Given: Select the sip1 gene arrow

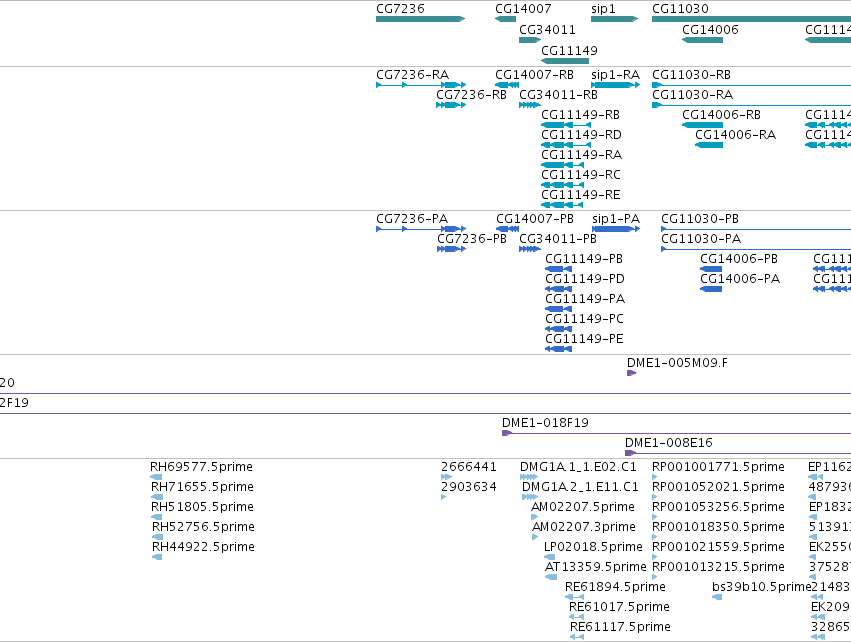Looking at the screenshot, I should (x=615, y=19).
